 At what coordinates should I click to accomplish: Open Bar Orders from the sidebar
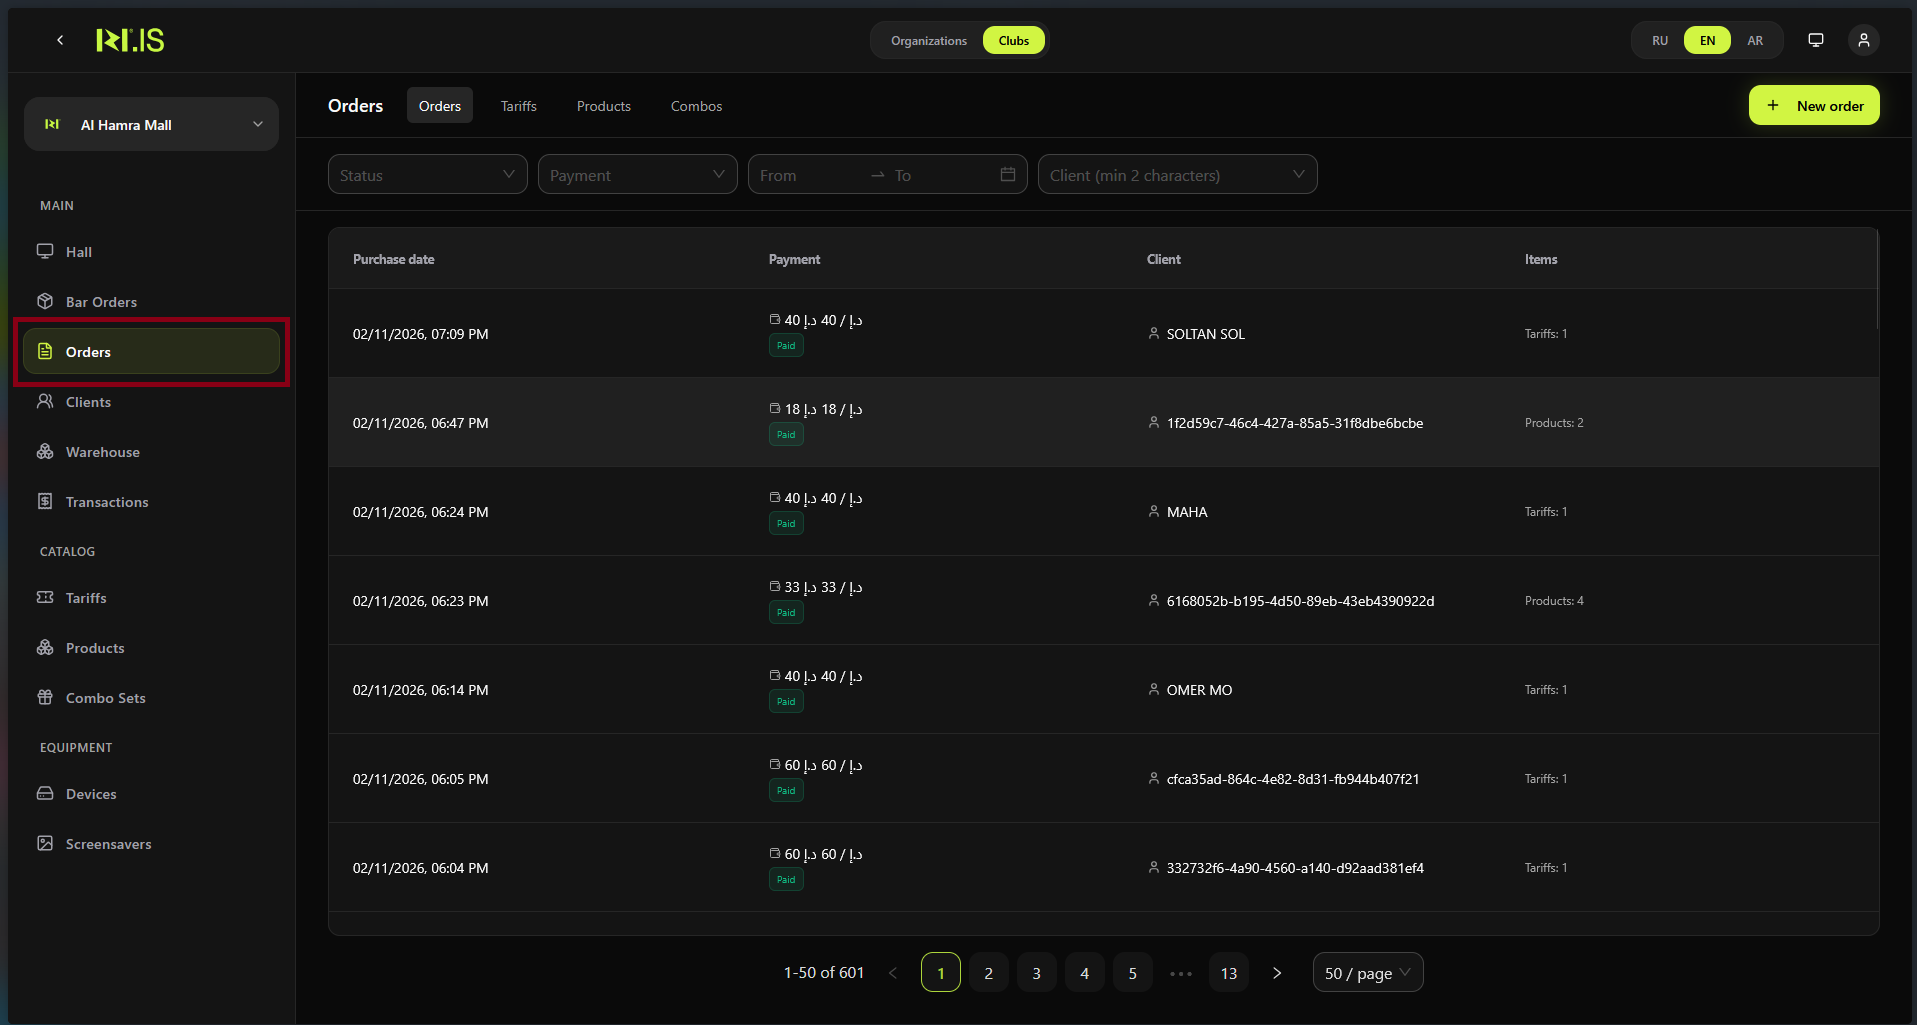pyautogui.click(x=101, y=301)
